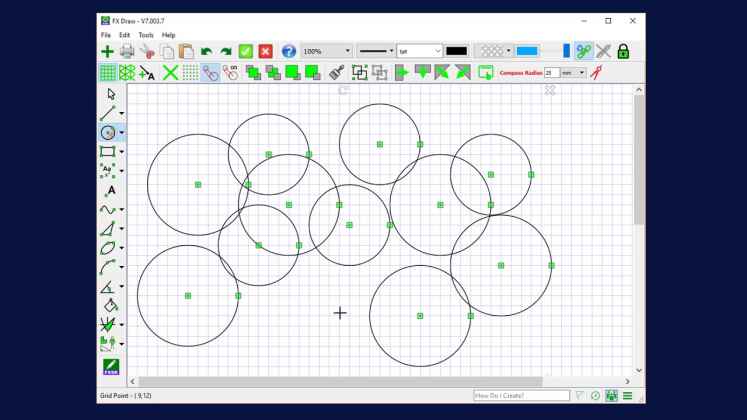The width and height of the screenshot is (747, 420).
Task: Toggle the green padlock lock
Action: click(x=623, y=51)
